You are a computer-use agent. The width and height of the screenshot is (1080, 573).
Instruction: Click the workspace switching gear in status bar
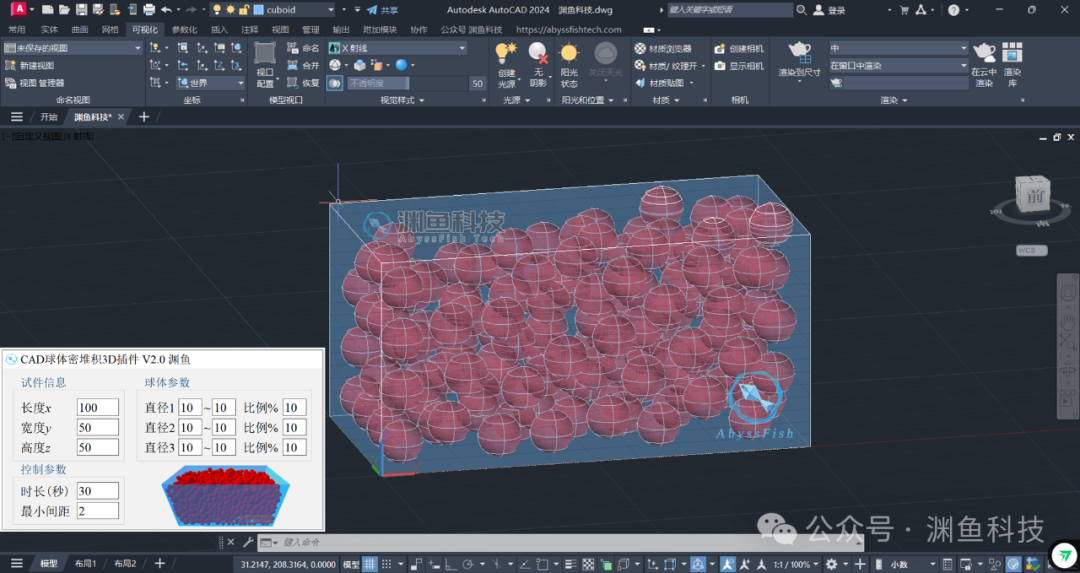point(831,564)
